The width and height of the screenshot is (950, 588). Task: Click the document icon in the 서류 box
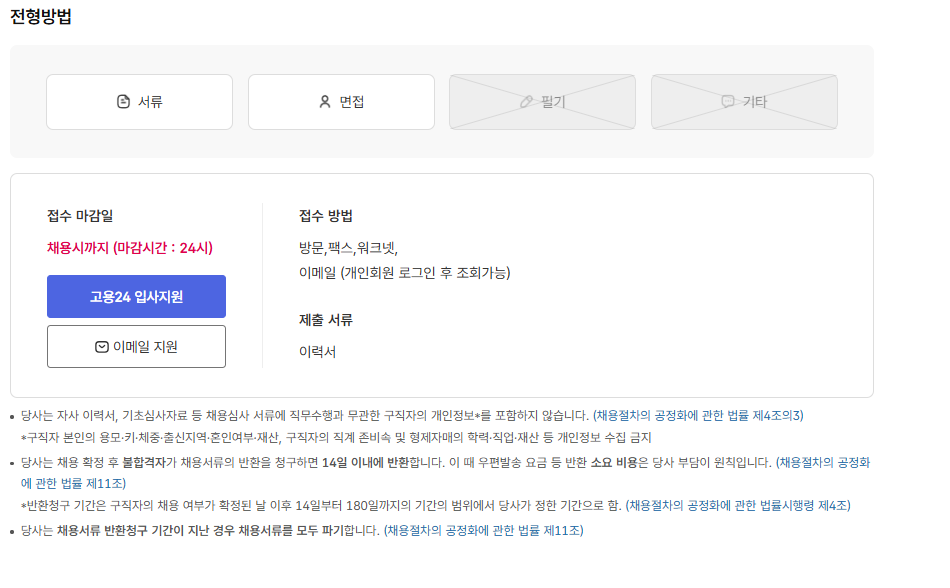(x=124, y=102)
